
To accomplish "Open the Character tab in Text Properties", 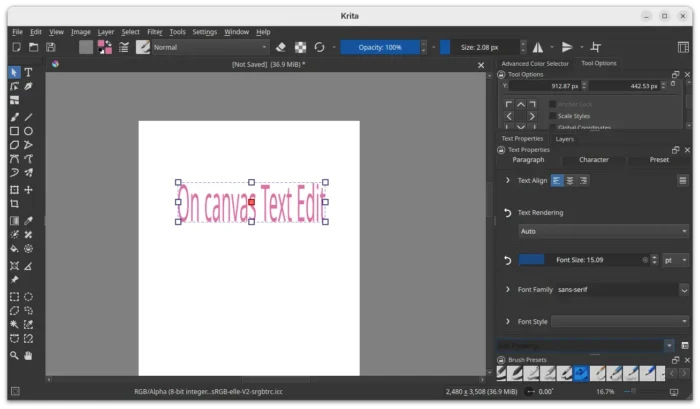I will click(593, 160).
